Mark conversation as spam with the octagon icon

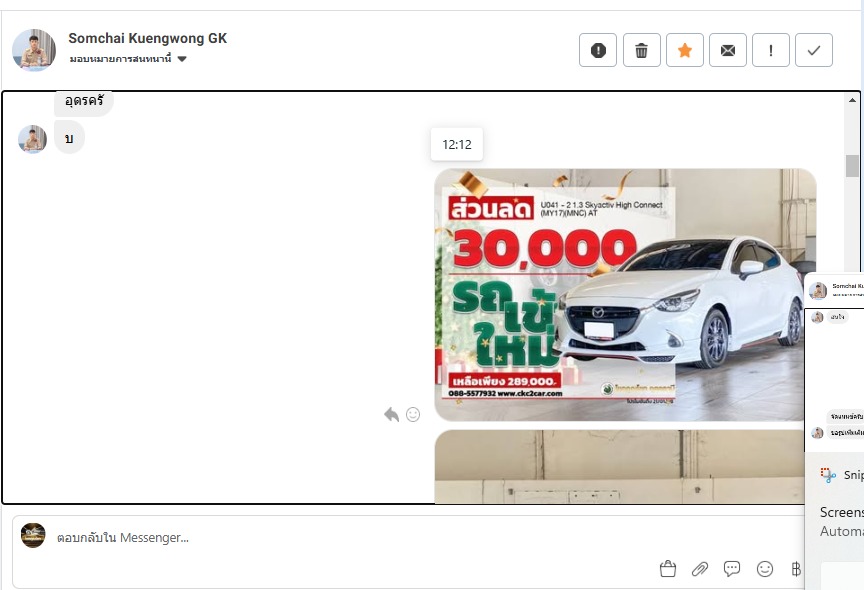[x=598, y=50]
